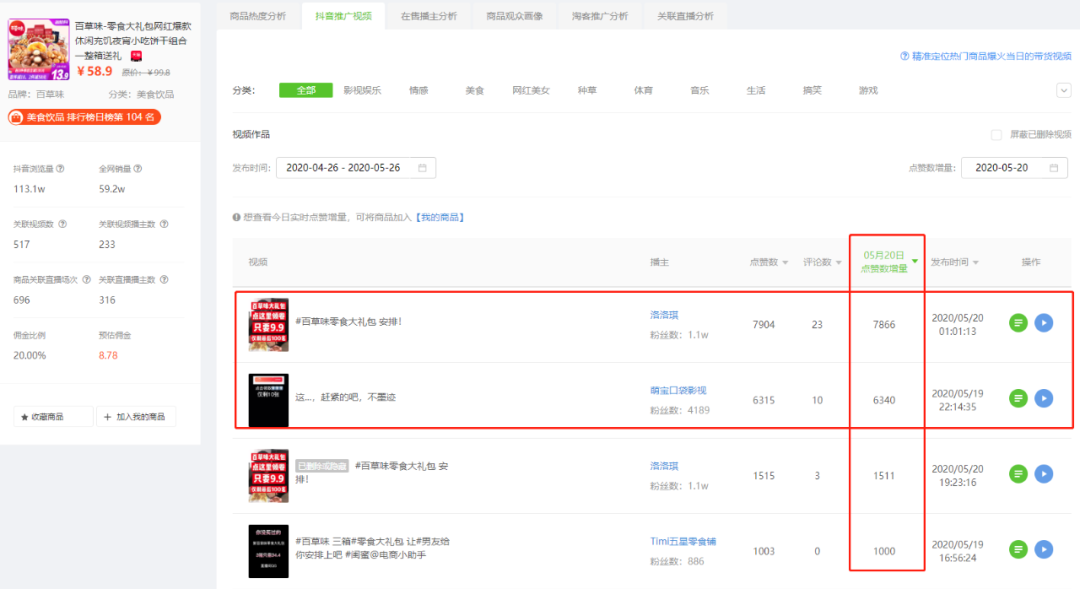Play the 7904-likes 滴滴琪 video
The width and height of the screenshot is (1080, 589).
coord(1043,323)
